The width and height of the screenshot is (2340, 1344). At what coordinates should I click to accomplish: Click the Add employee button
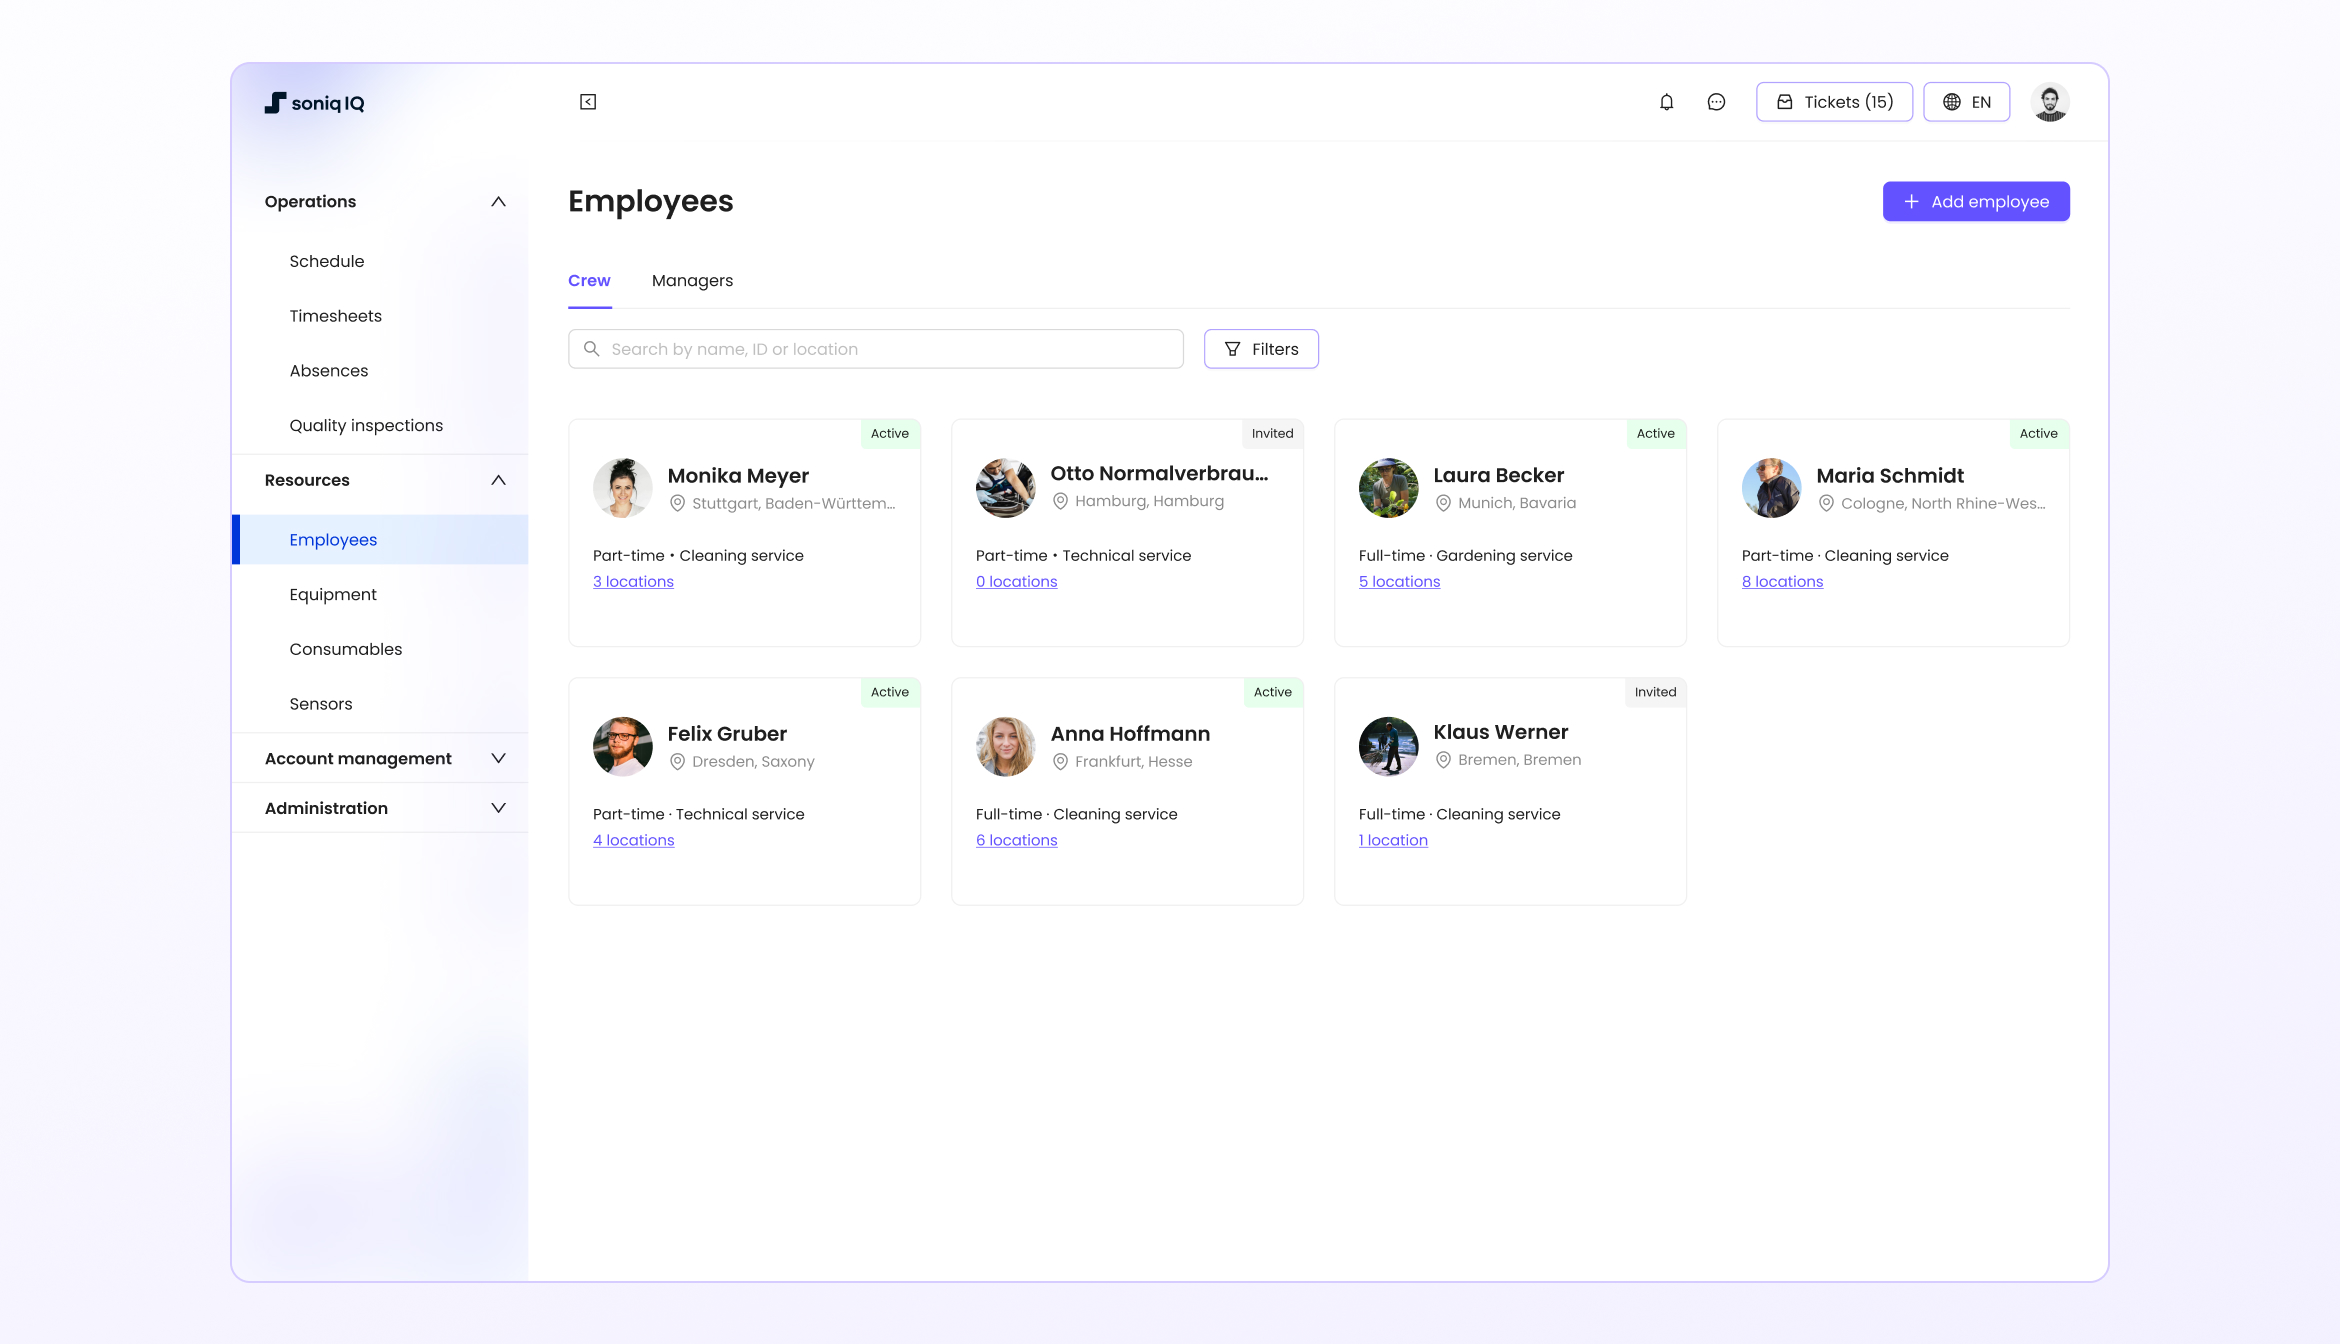point(1975,201)
